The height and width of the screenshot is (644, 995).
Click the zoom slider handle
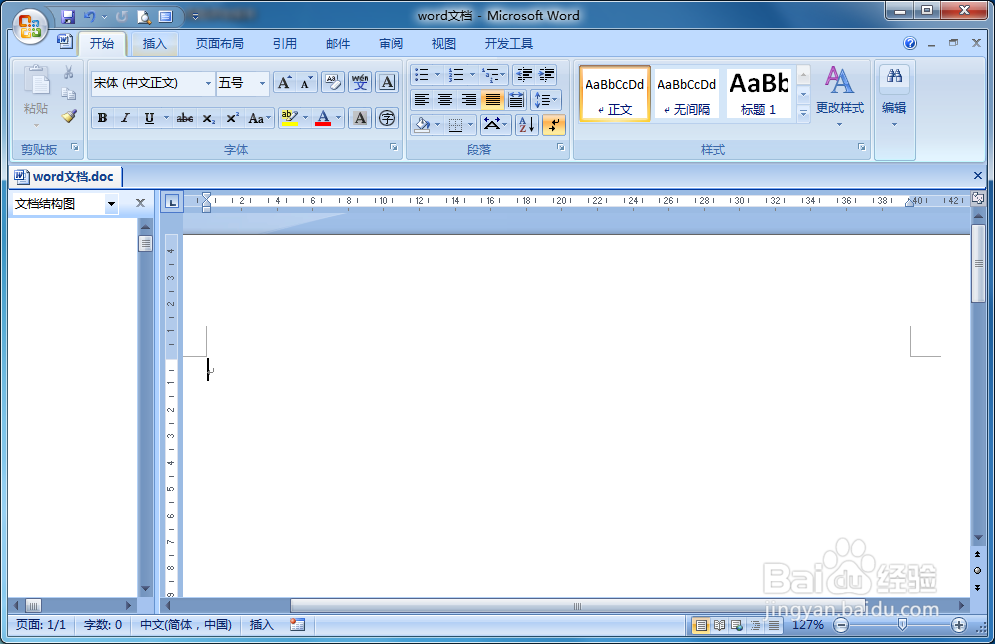tap(902, 625)
